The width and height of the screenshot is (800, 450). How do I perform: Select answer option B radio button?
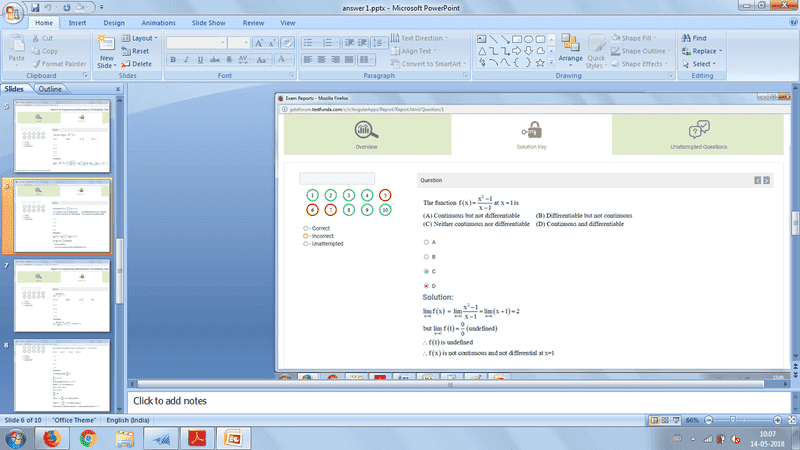click(x=428, y=257)
